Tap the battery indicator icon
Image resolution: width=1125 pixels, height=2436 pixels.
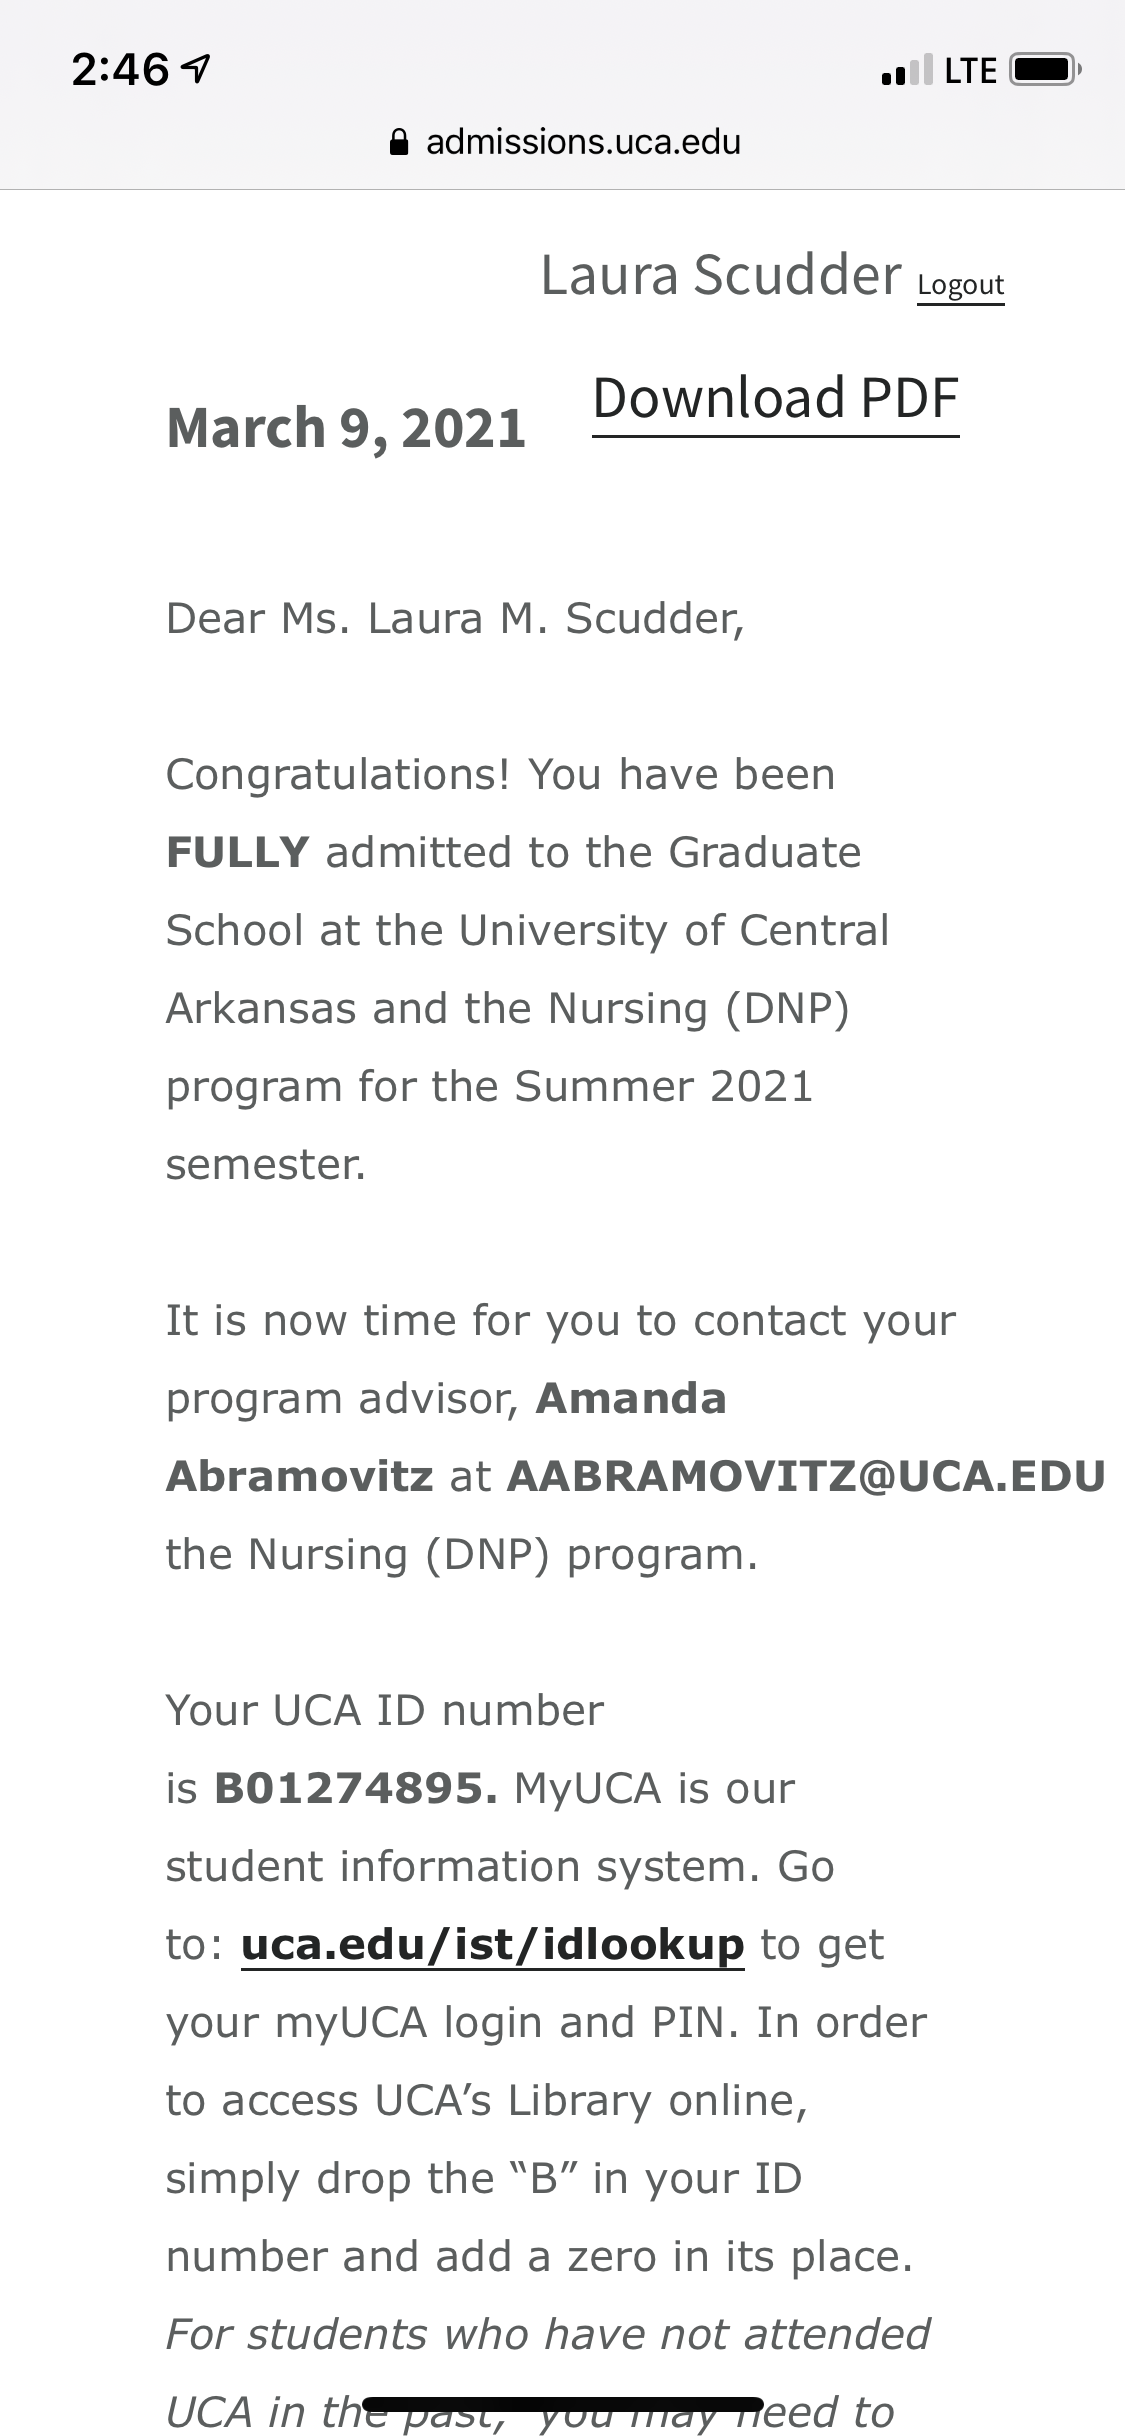(1045, 70)
